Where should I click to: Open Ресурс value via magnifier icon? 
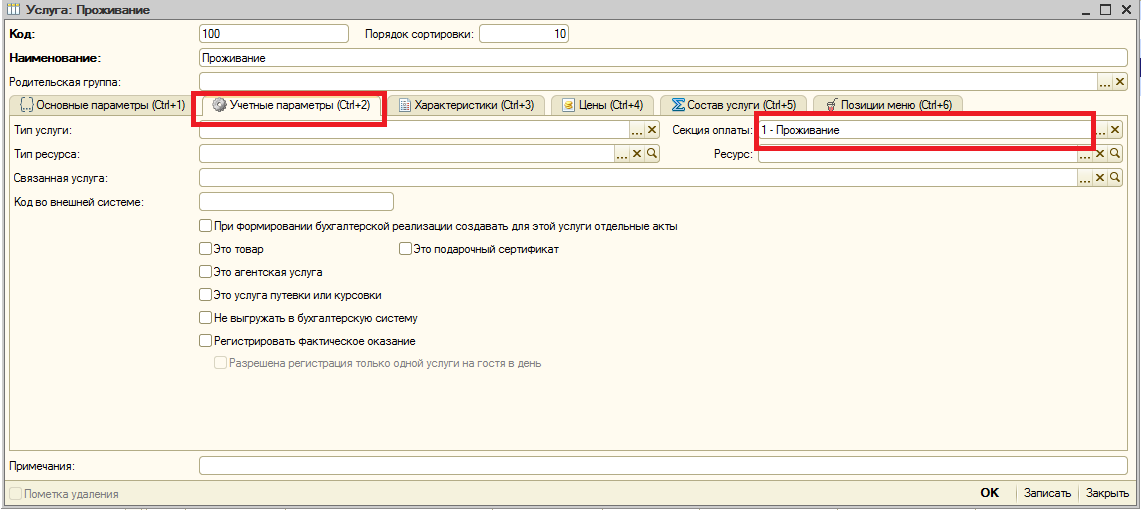pos(1113,154)
